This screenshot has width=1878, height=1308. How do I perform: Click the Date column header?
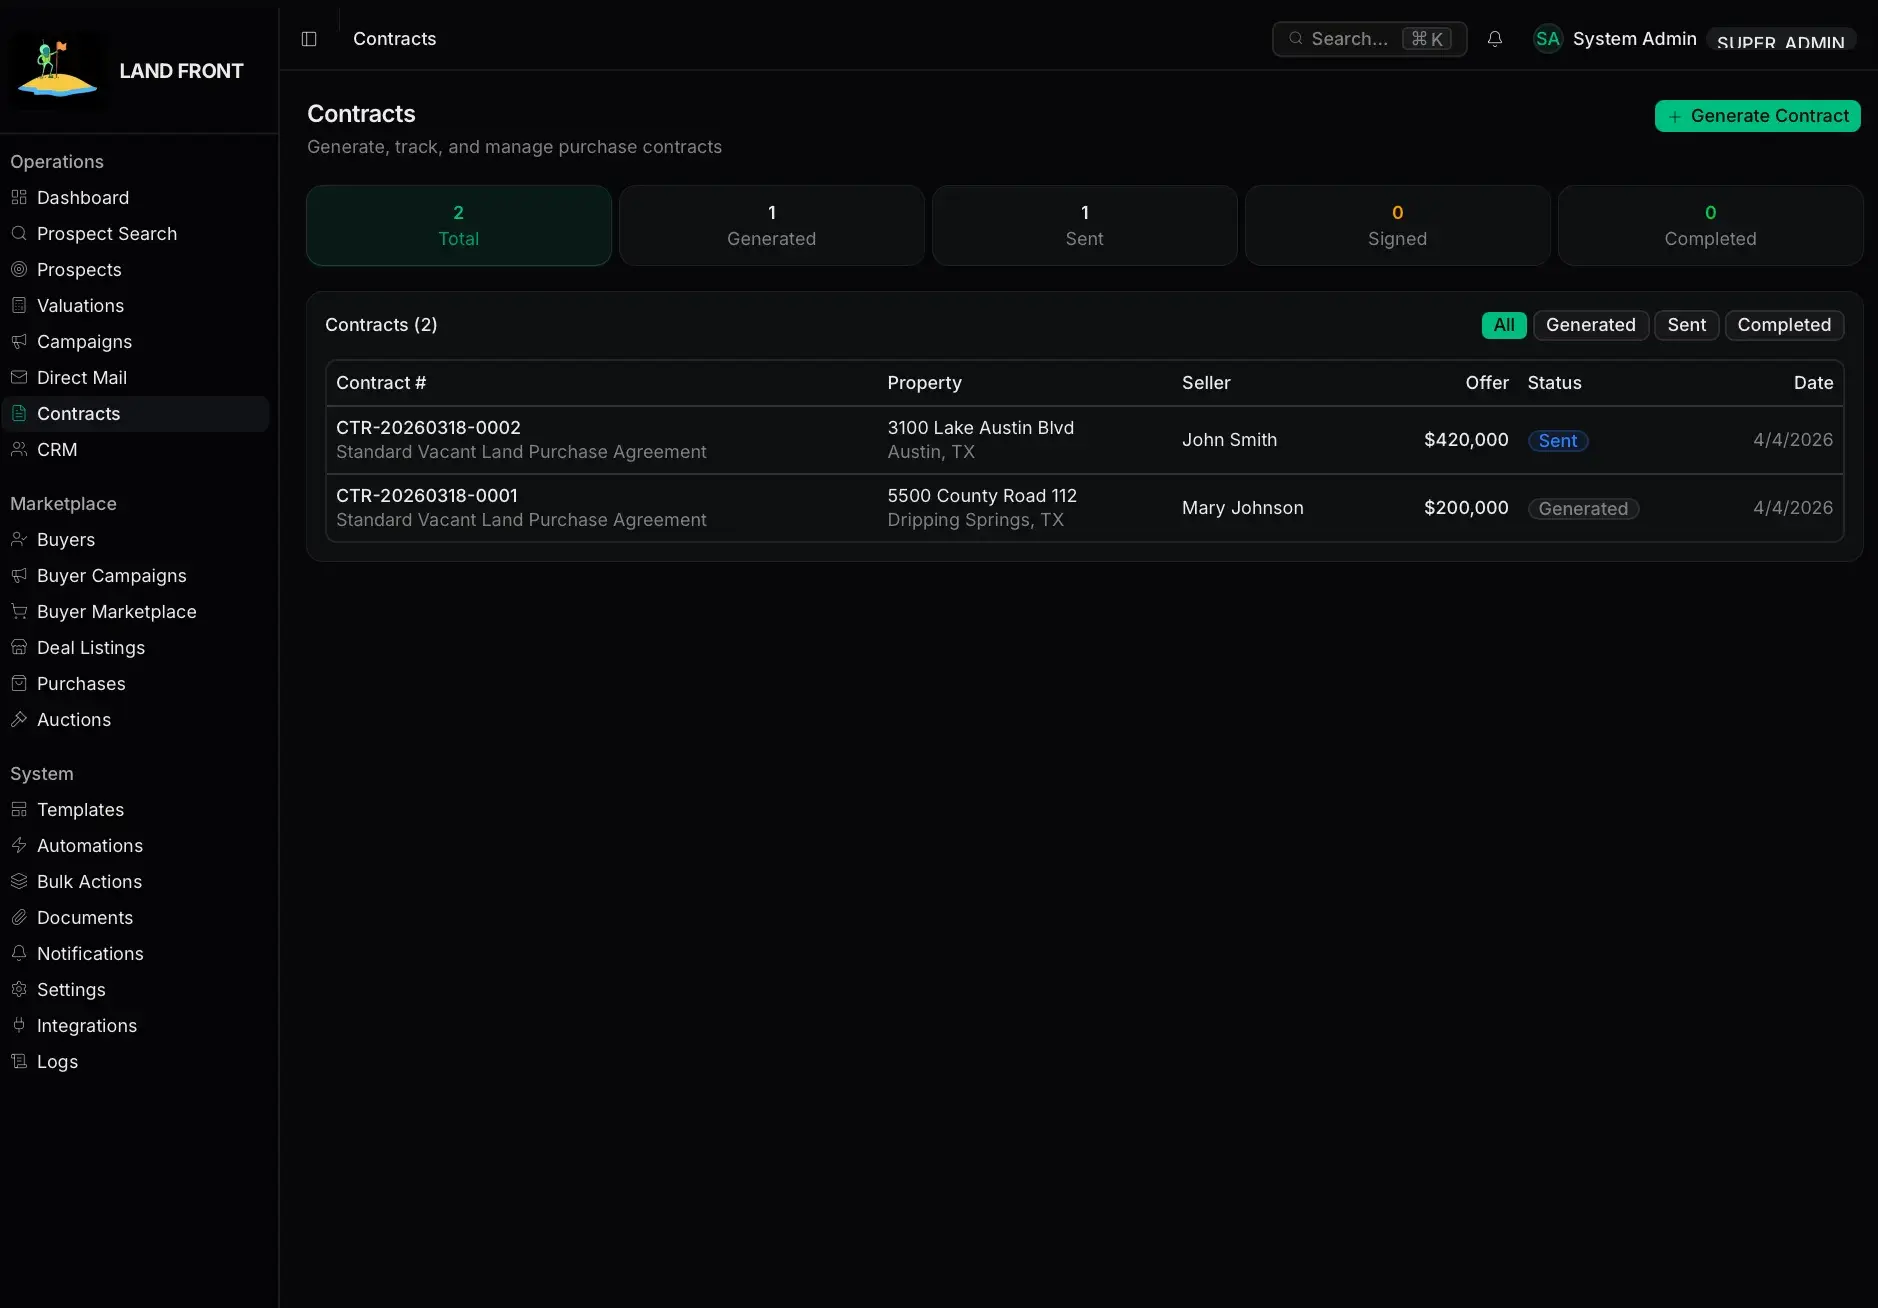1813,383
